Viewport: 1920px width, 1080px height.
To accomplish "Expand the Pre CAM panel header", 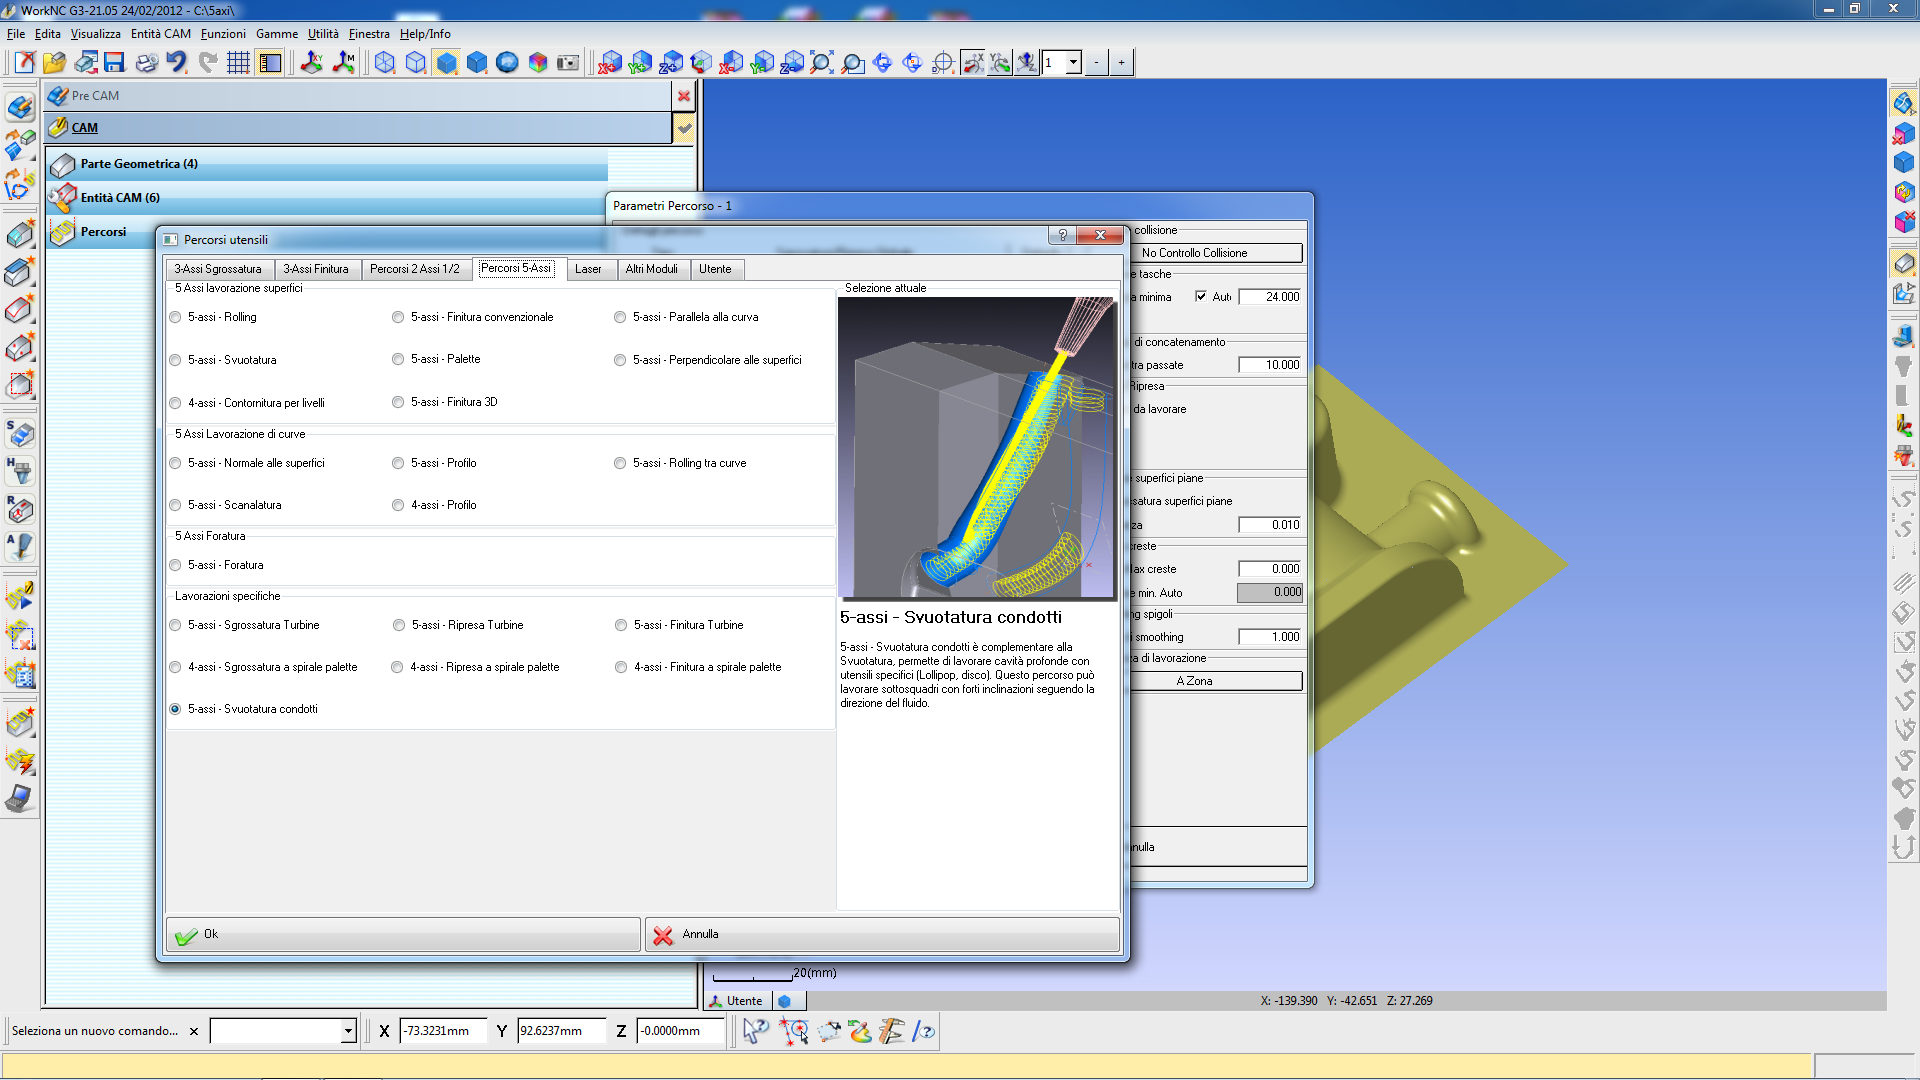I will click(x=358, y=96).
